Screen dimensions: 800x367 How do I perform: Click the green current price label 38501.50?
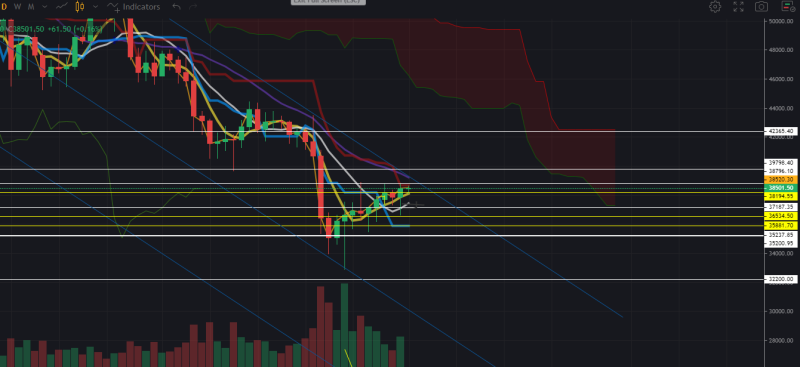(781, 188)
